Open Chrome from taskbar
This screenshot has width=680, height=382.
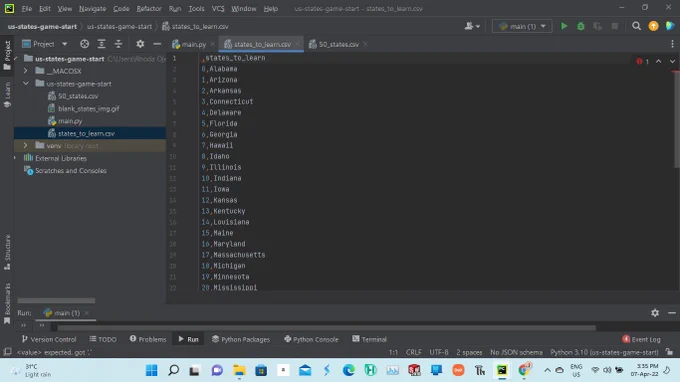(x=524, y=370)
